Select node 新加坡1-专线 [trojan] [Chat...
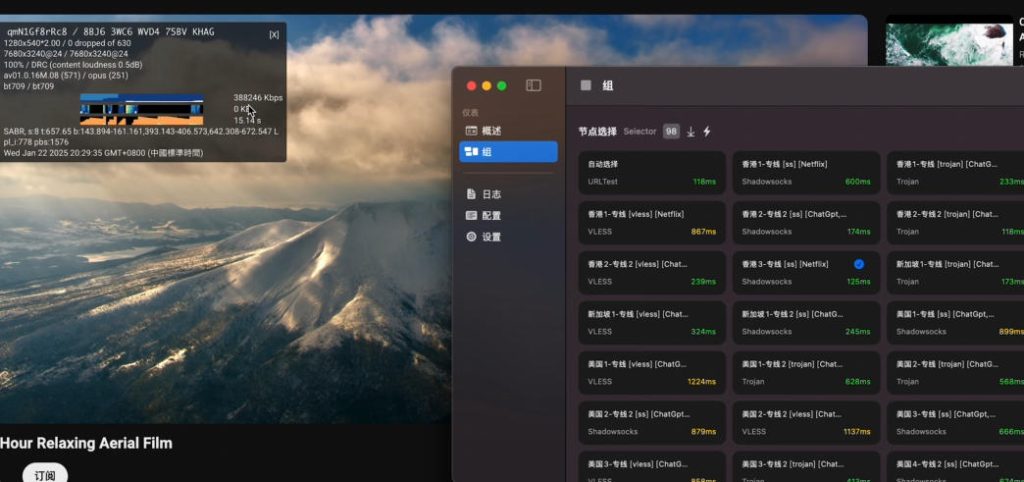 tap(955, 273)
